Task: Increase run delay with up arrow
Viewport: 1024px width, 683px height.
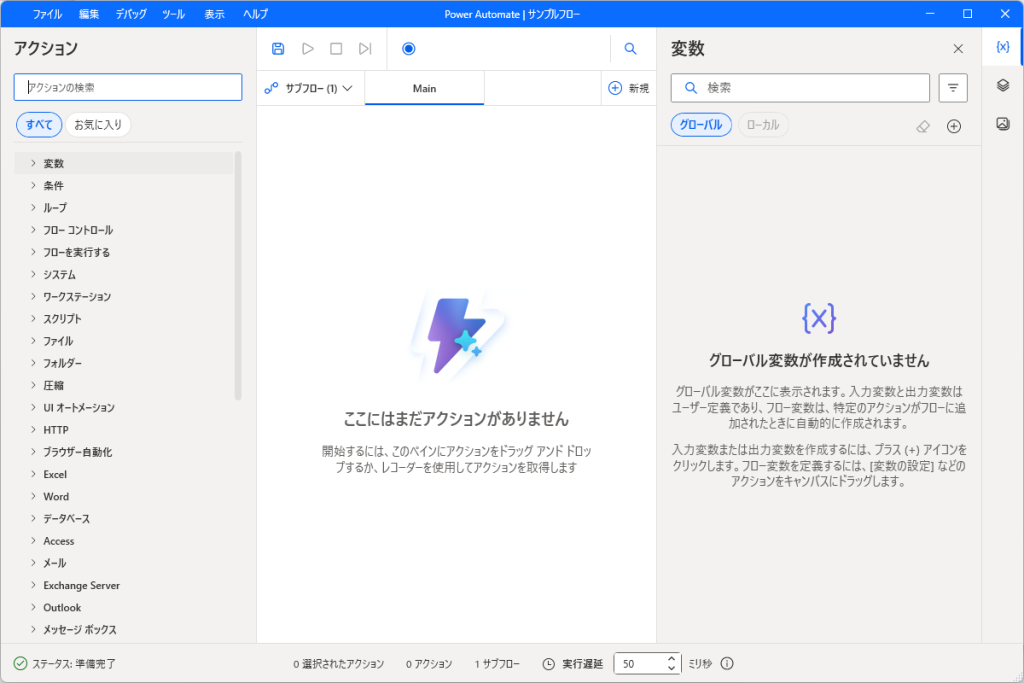Action: (671, 658)
